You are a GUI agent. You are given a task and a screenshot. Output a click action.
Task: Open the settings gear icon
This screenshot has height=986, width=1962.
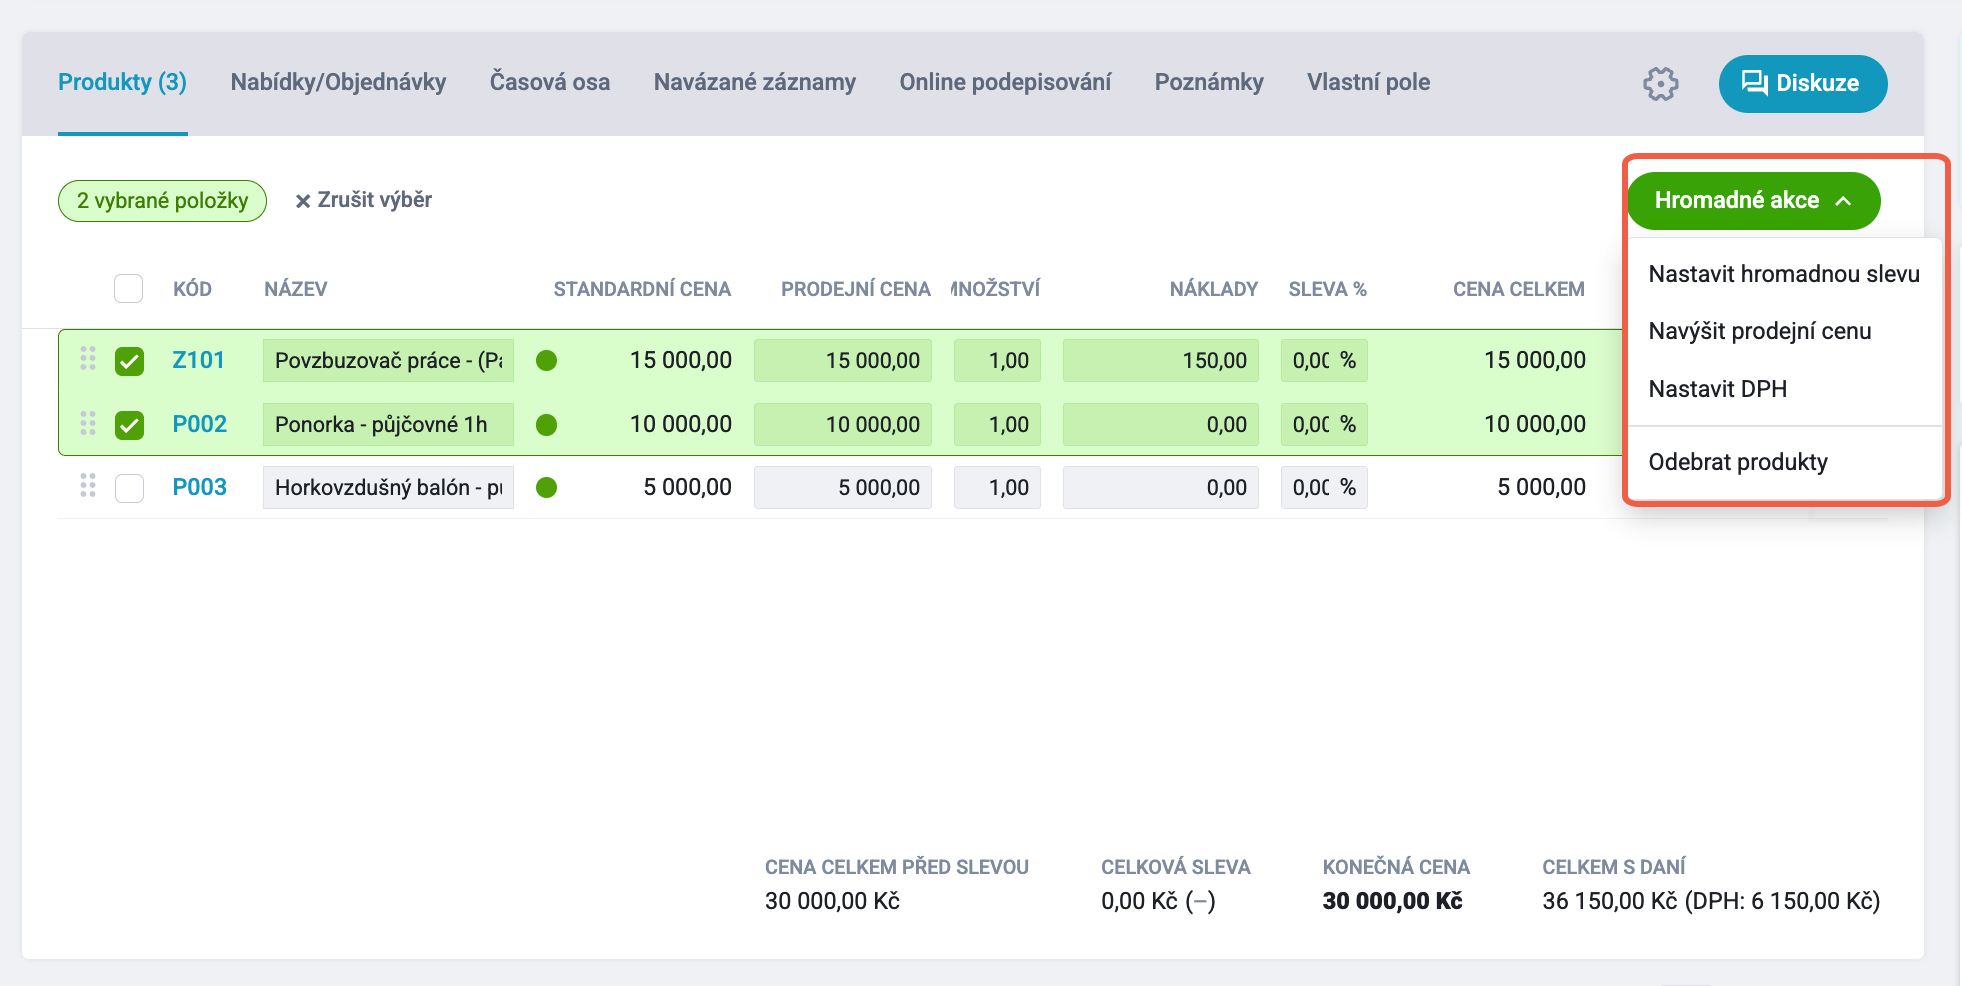coord(1660,84)
